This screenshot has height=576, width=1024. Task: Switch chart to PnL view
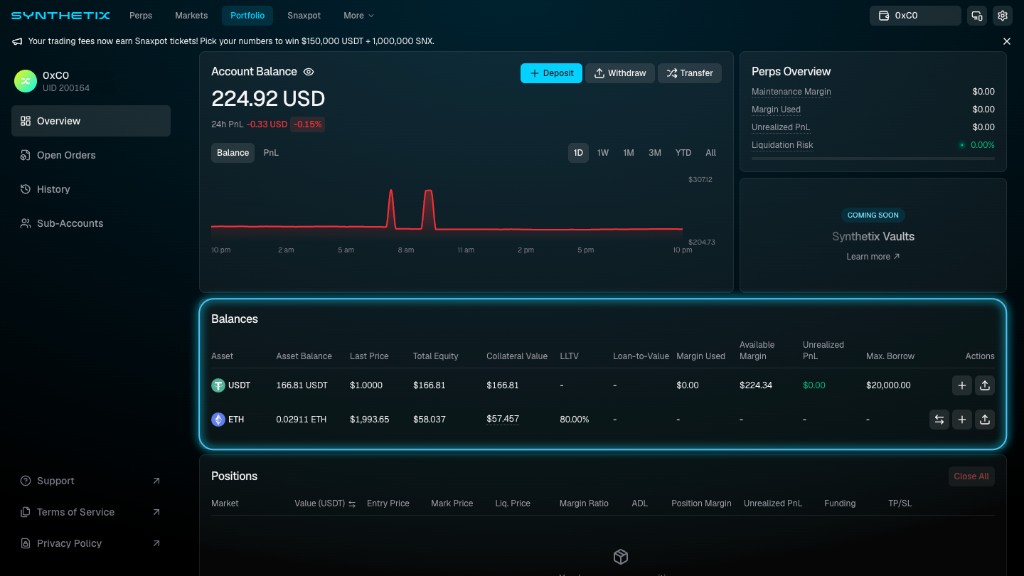click(x=271, y=153)
